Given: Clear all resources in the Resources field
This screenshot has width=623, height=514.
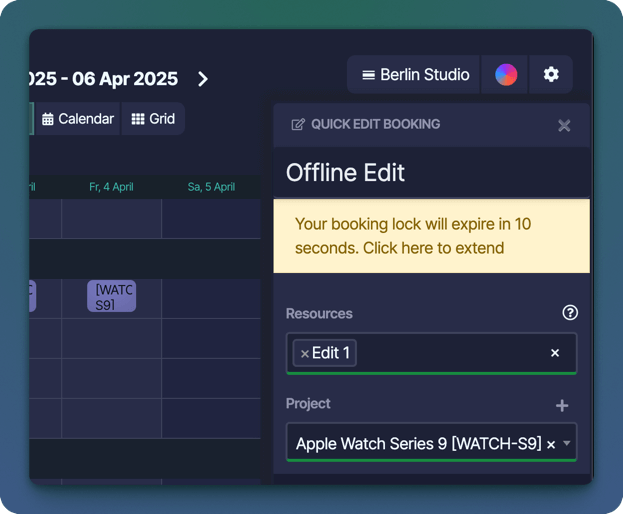Looking at the screenshot, I should point(555,353).
